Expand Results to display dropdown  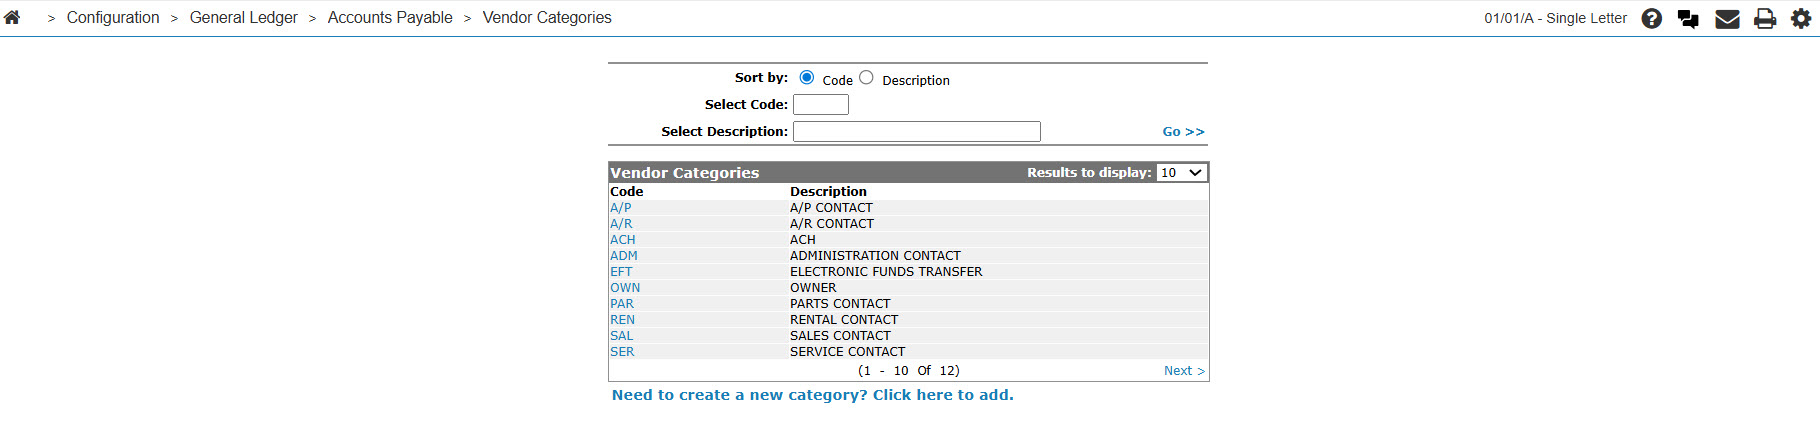pyautogui.click(x=1182, y=173)
